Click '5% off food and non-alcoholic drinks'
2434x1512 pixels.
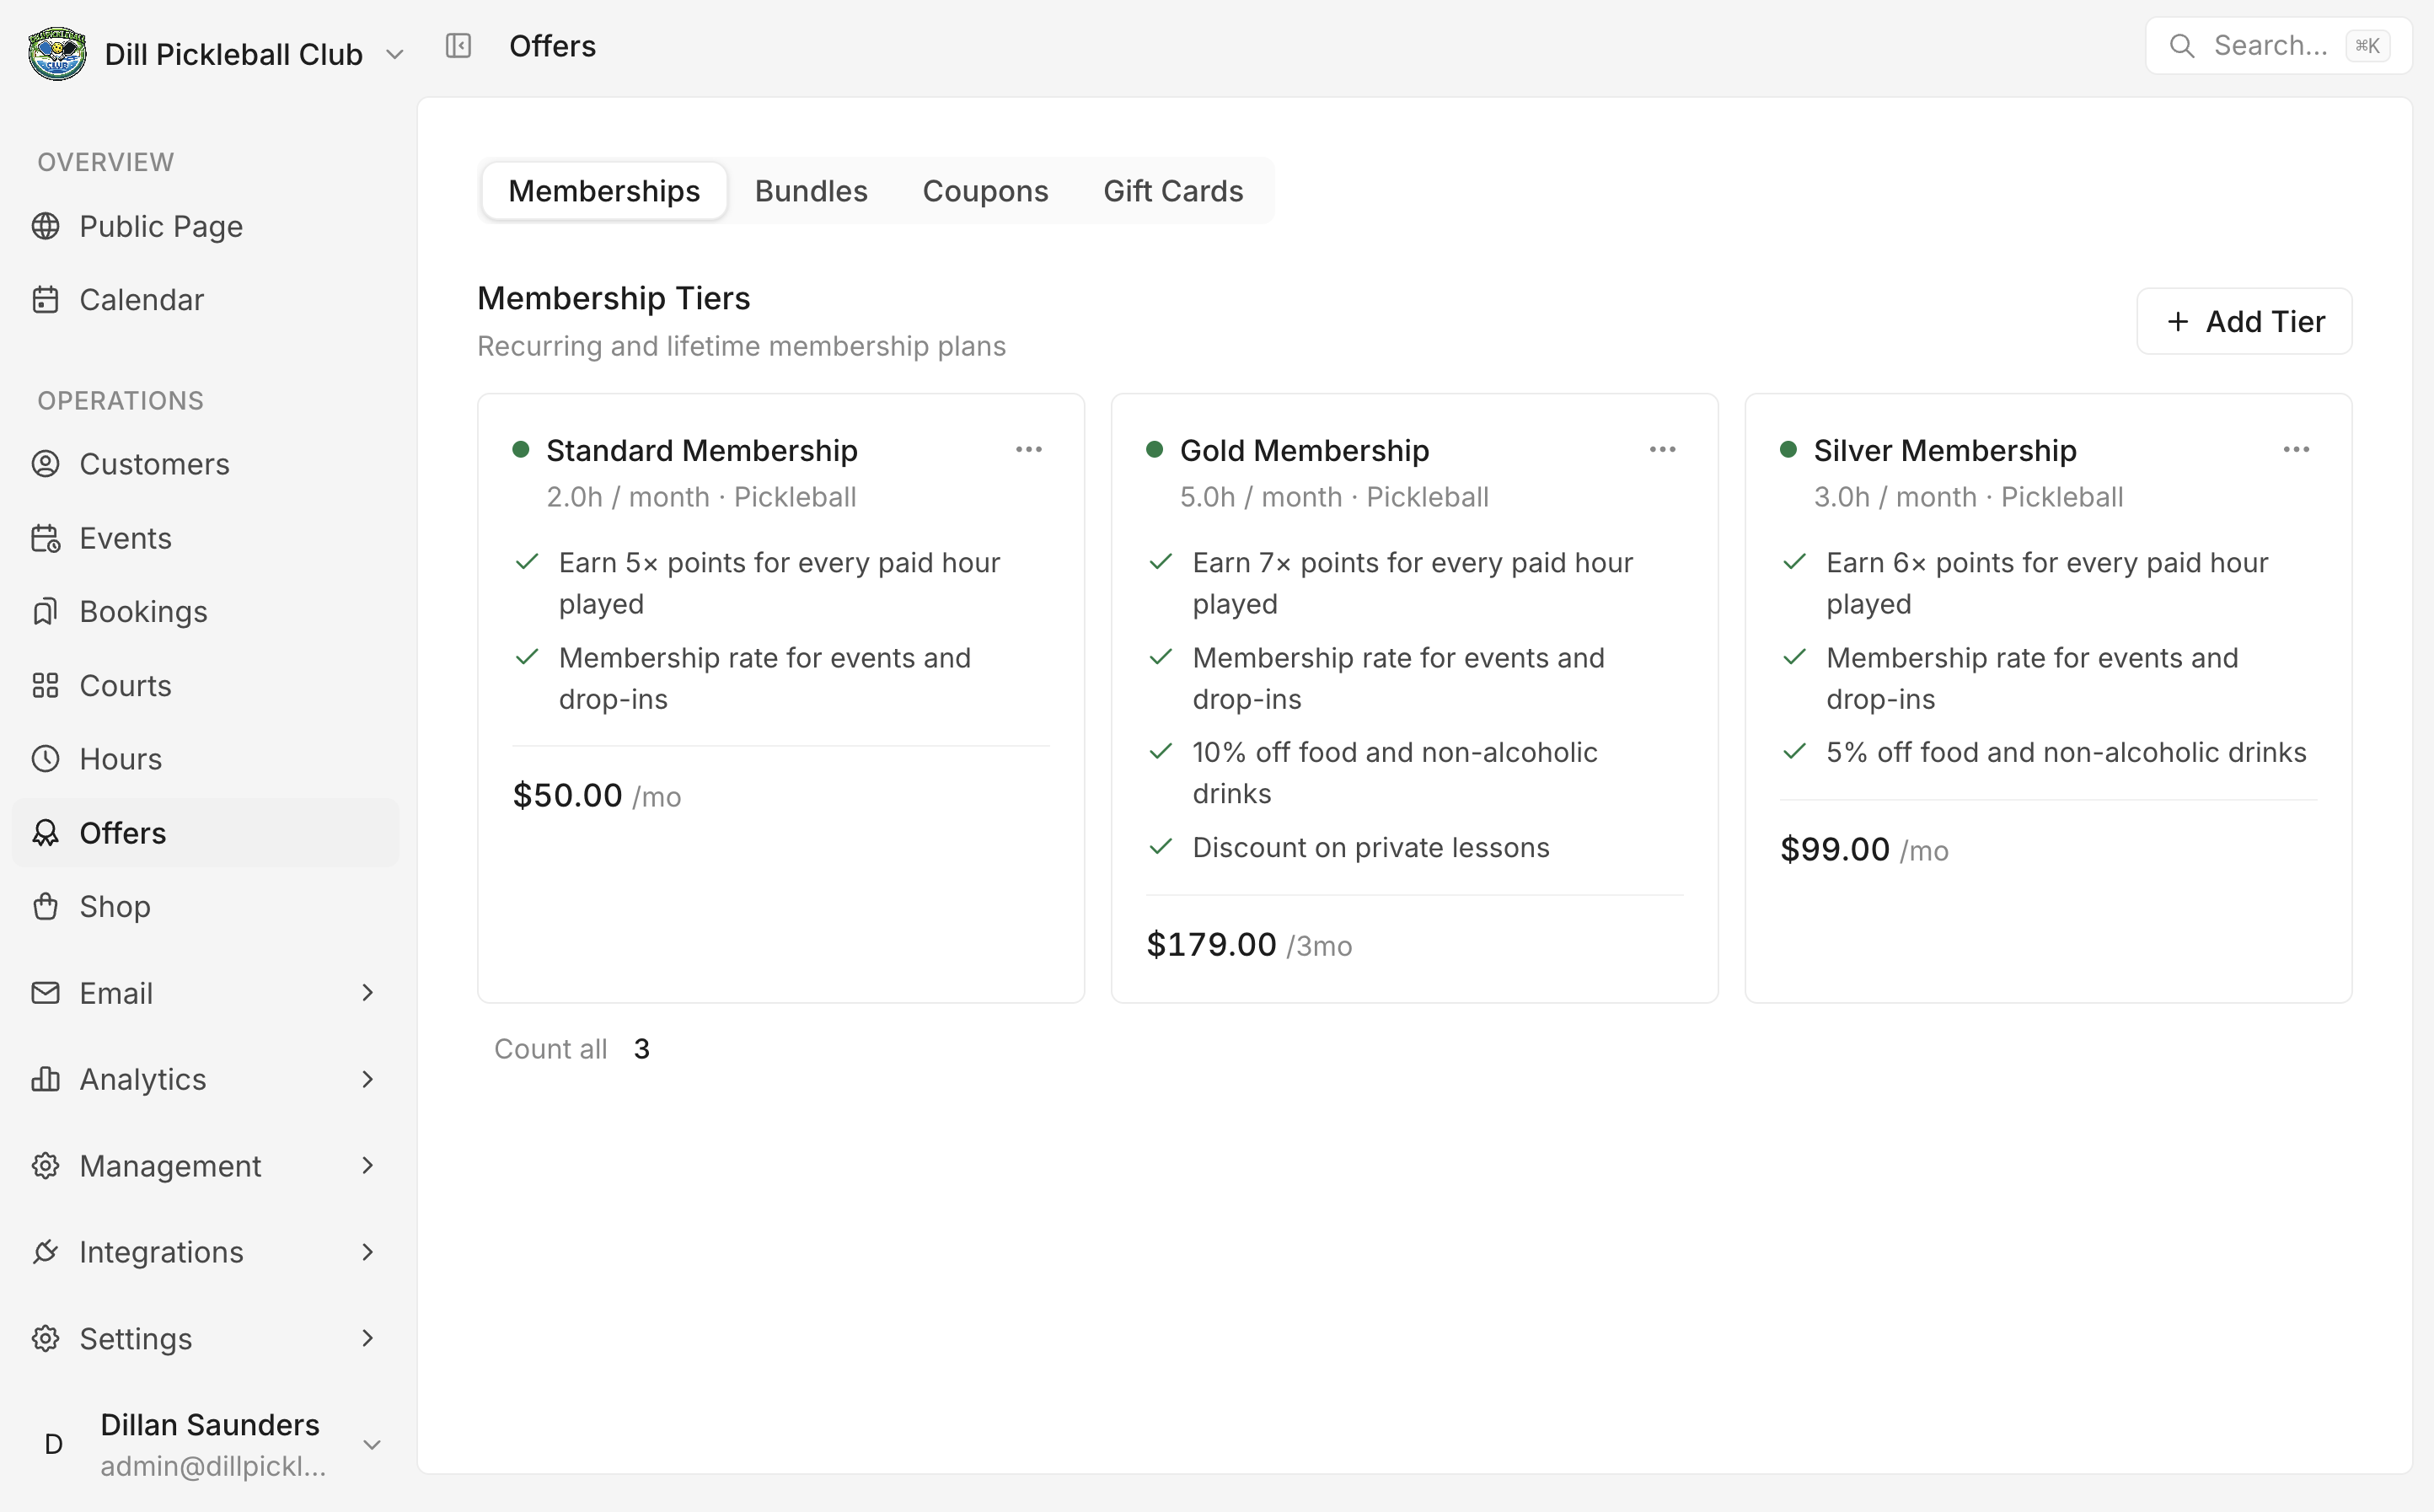[x=2066, y=753]
